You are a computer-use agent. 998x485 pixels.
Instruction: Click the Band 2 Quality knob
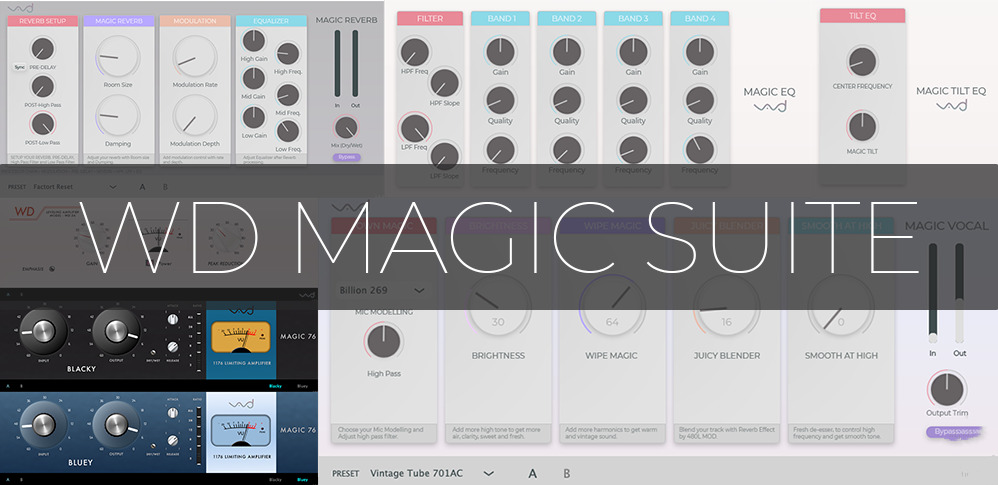click(566, 101)
